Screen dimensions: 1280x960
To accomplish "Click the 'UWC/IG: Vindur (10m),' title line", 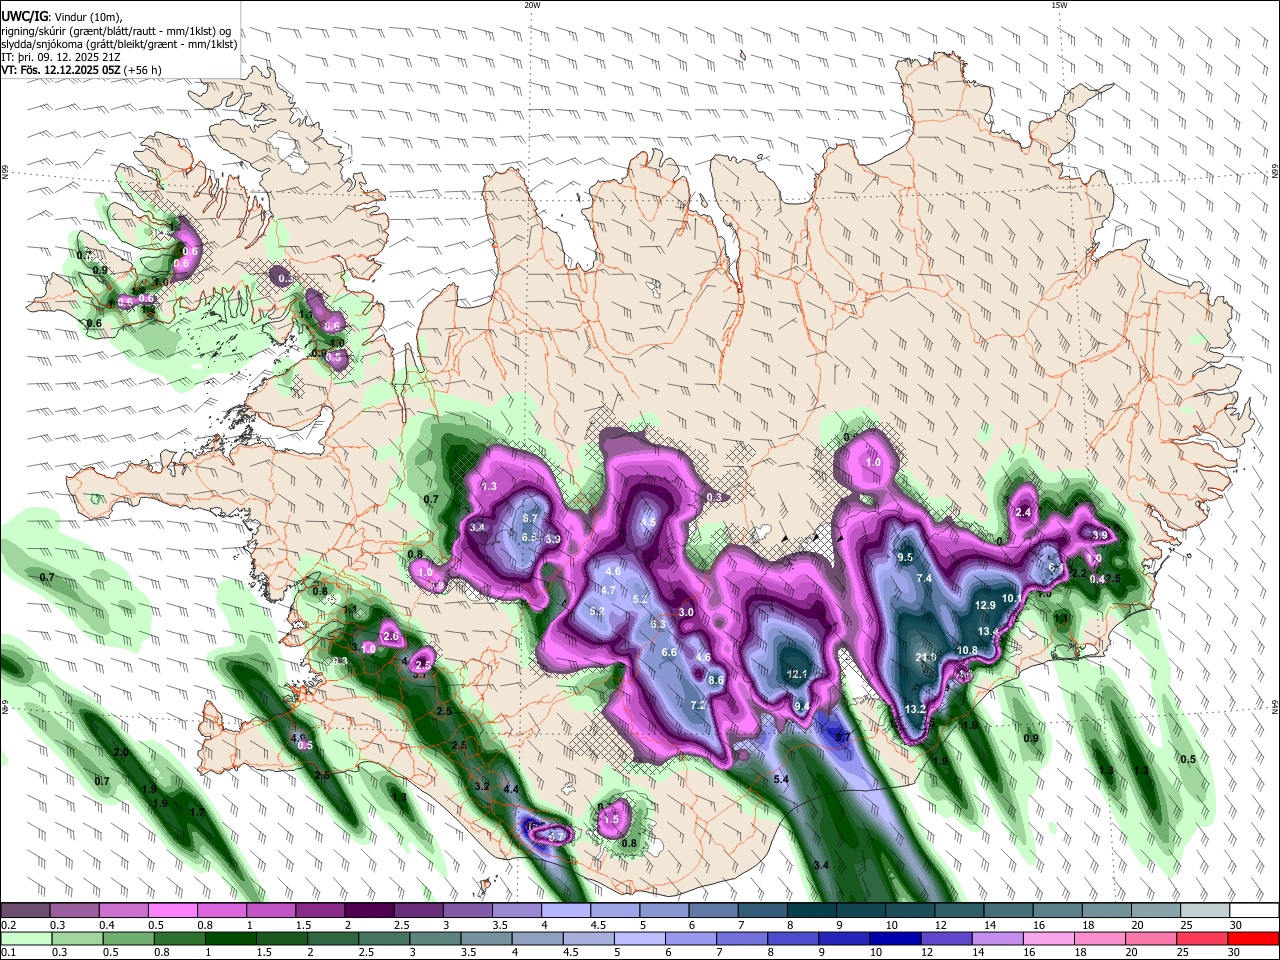I will coord(61,17).
